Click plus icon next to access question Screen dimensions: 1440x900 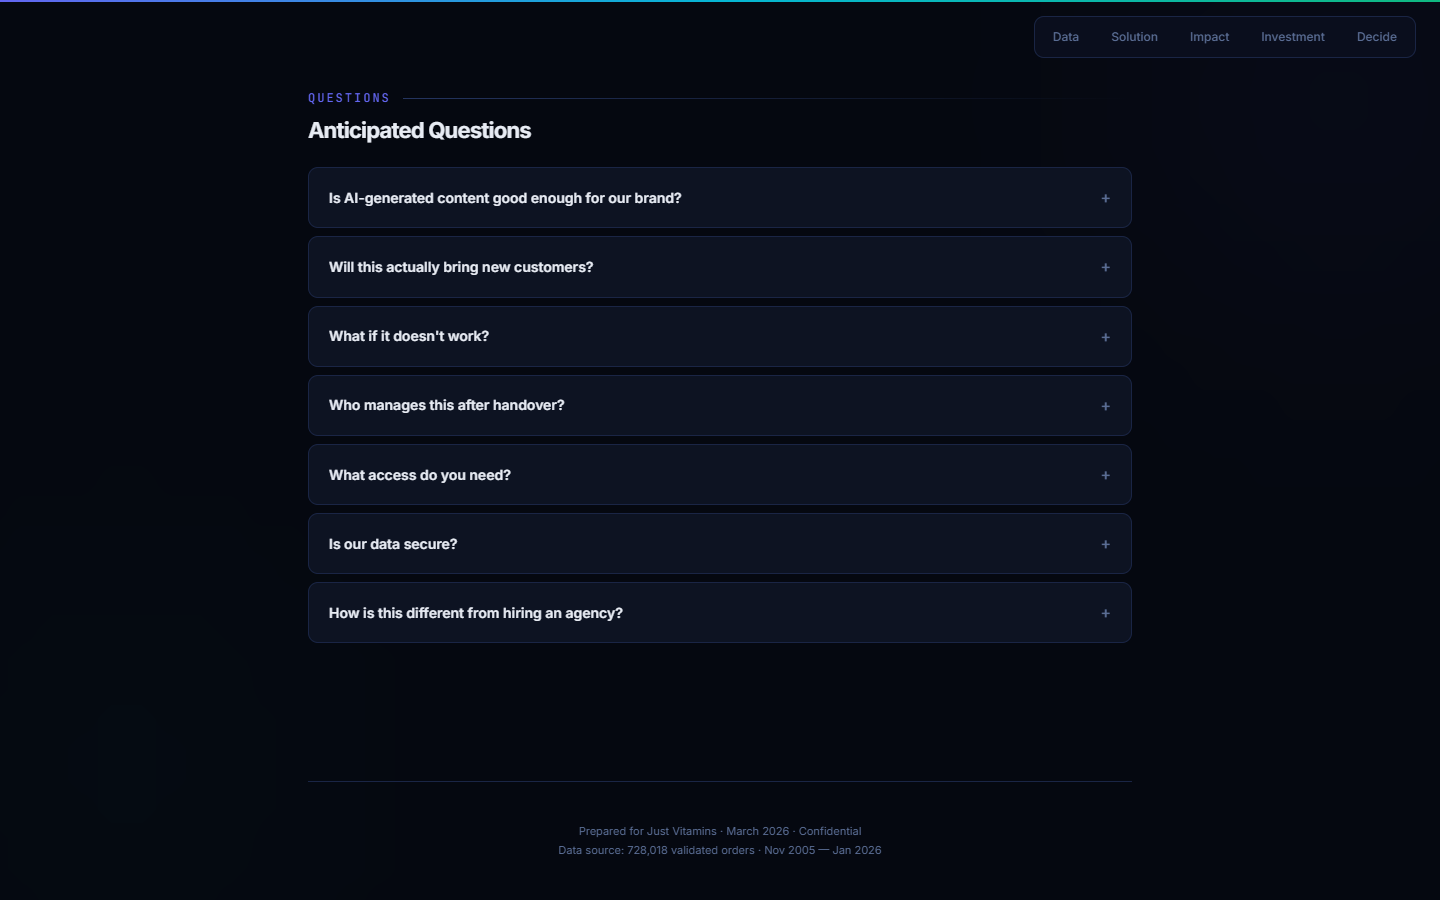pyautogui.click(x=1105, y=475)
